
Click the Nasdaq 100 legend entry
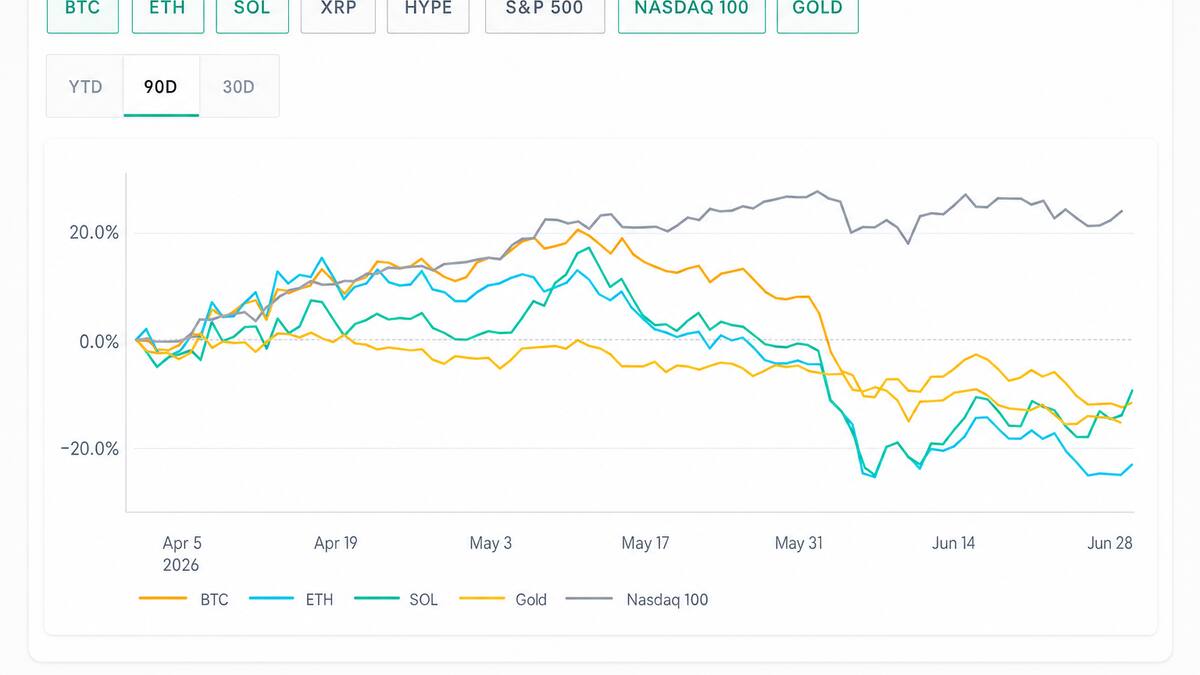pyautogui.click(x=637, y=600)
